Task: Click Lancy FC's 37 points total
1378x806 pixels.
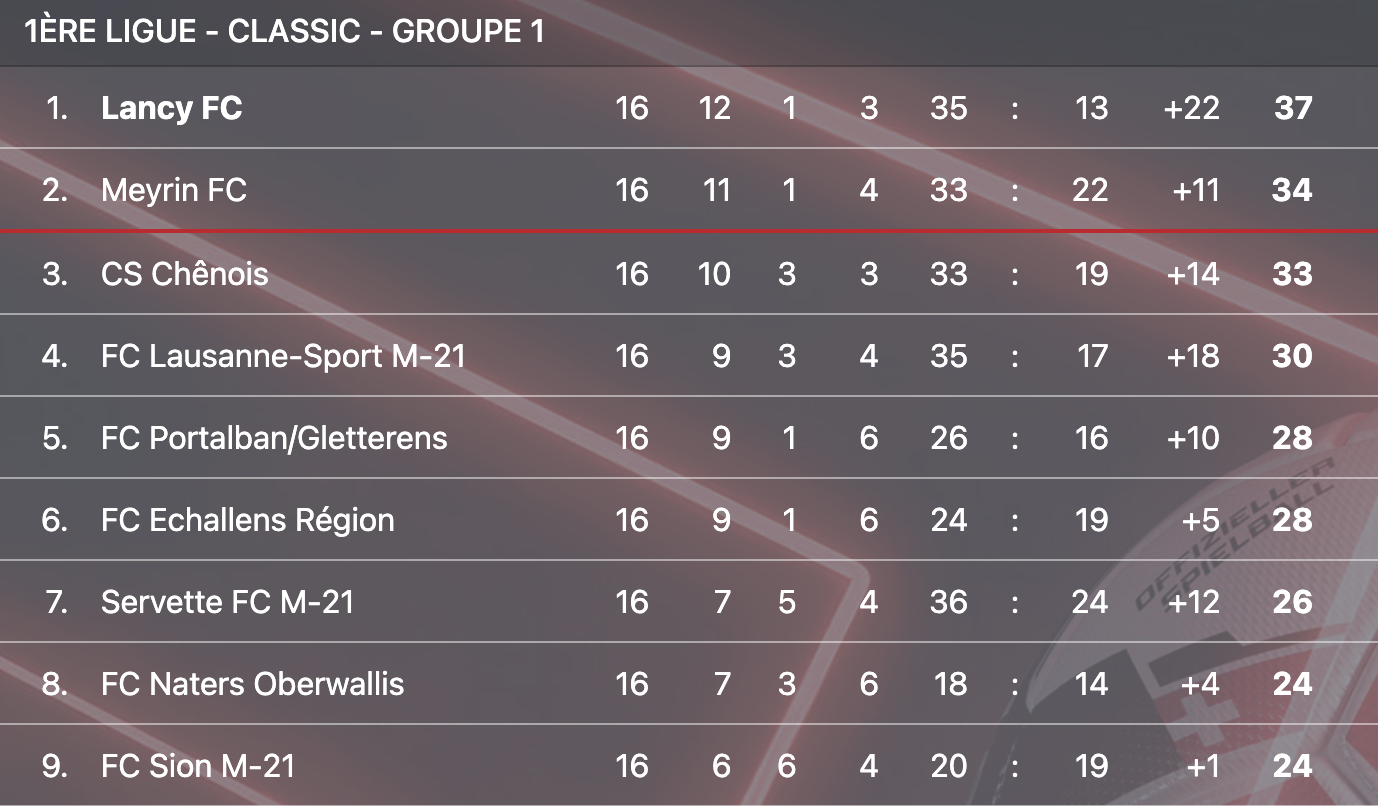Action: coord(1292,108)
